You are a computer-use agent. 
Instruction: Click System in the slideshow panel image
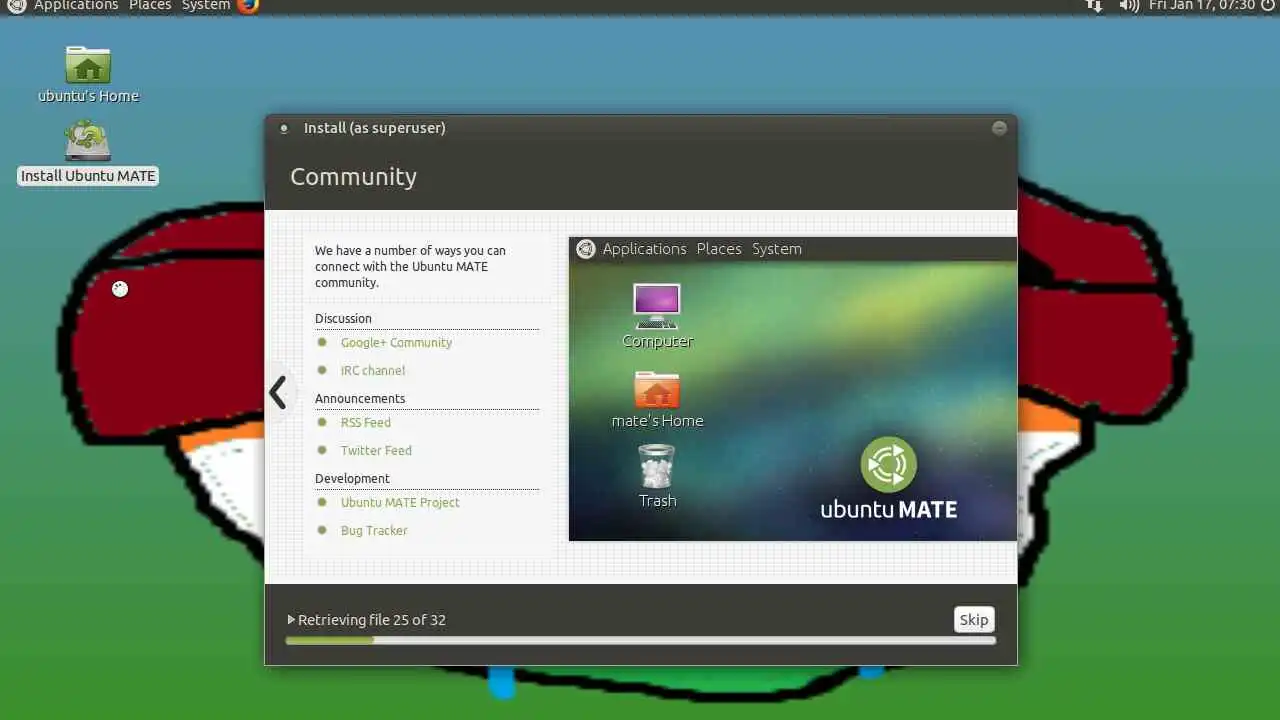pos(777,249)
